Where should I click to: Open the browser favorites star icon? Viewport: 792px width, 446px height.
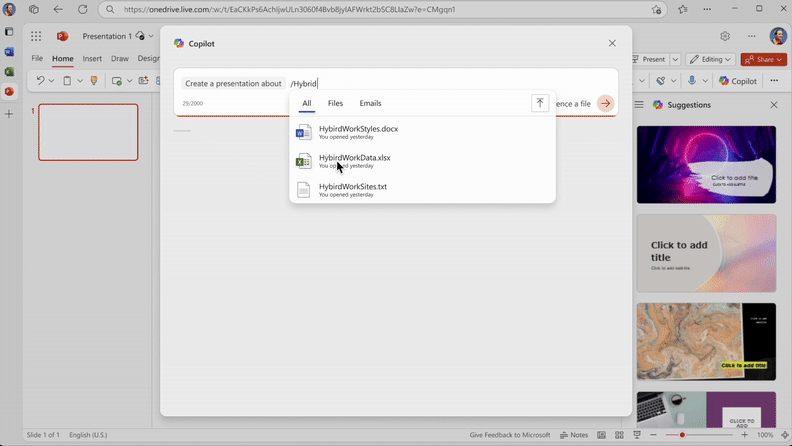click(x=683, y=9)
